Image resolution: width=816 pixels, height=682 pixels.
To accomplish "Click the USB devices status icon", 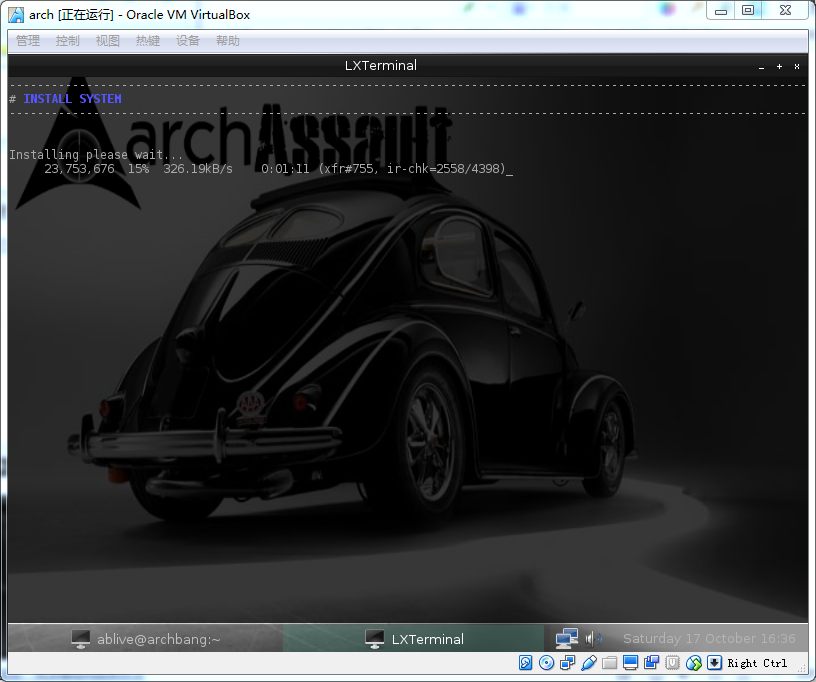I will 589,663.
